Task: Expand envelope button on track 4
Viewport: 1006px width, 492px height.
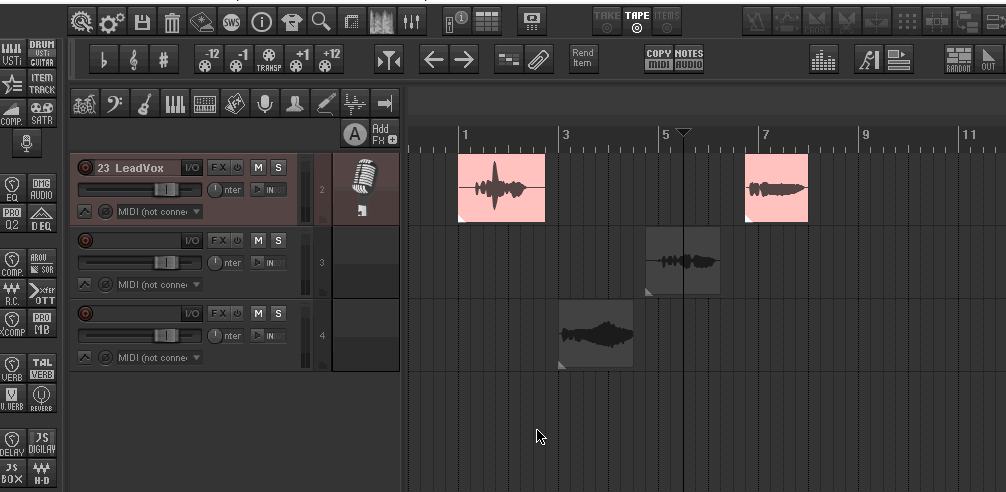Action: (x=85, y=358)
